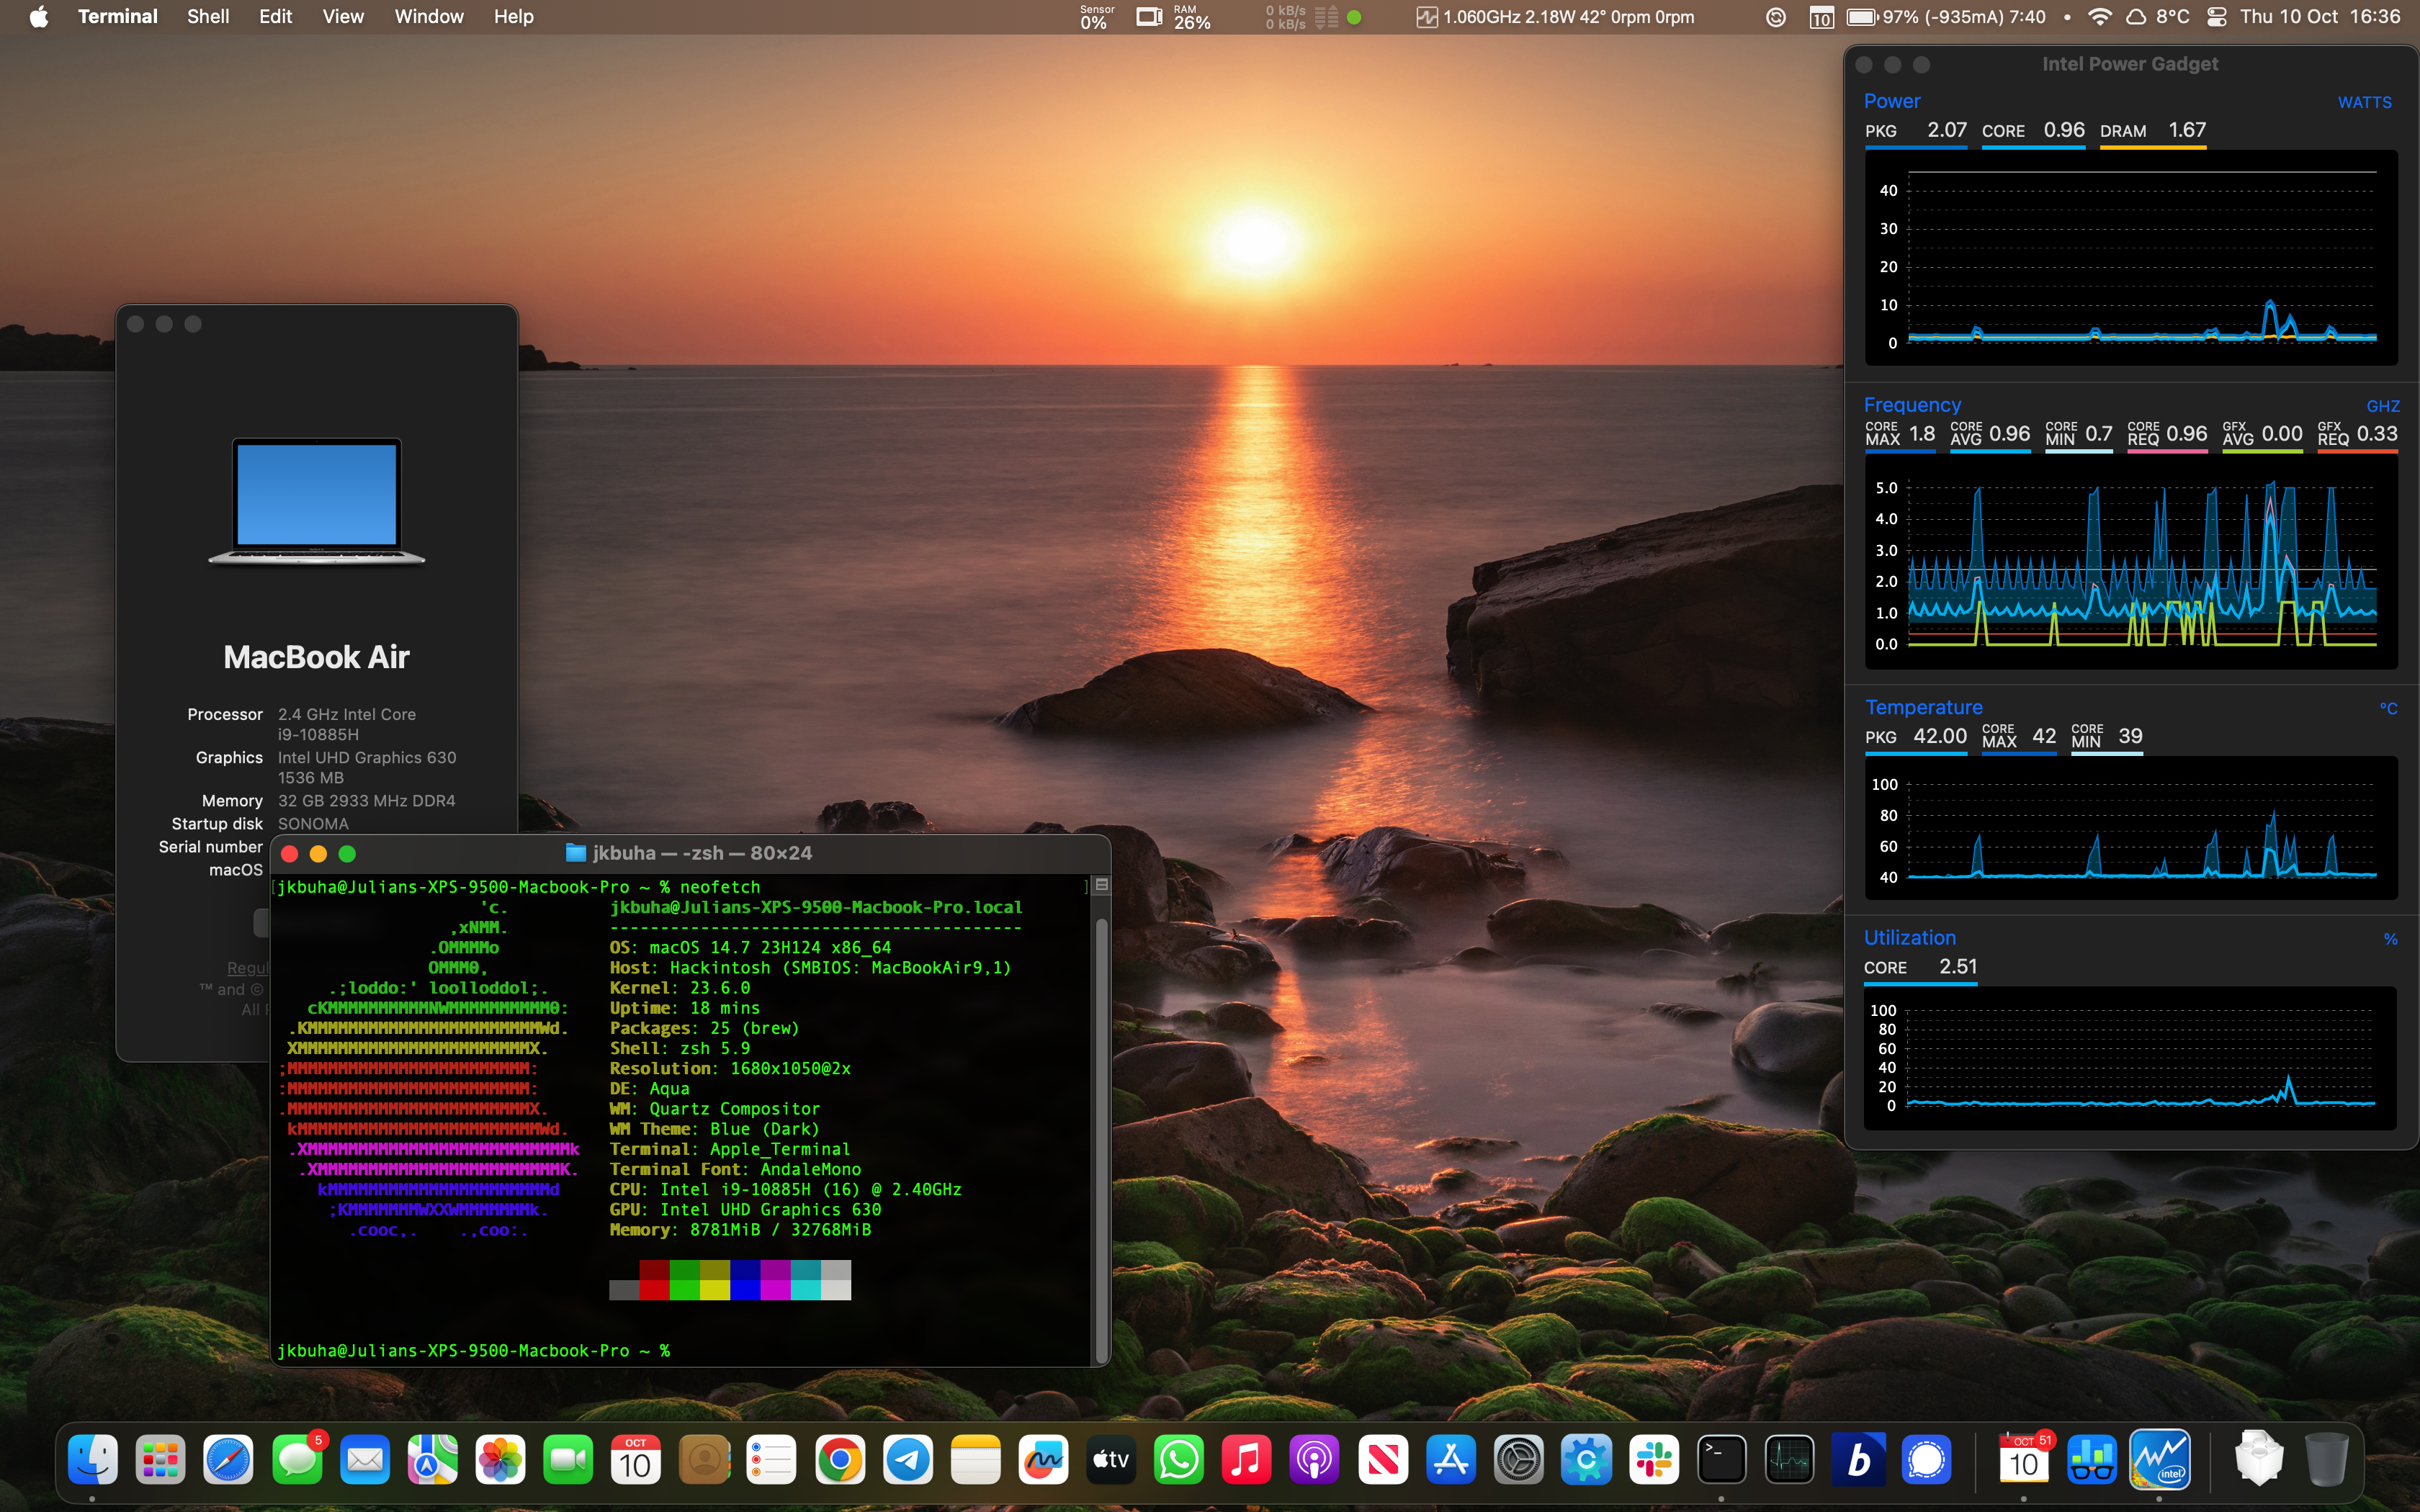2420x1512 pixels.
Task: Open Activity Monitor dock icon
Action: pyautogui.click(x=1789, y=1461)
